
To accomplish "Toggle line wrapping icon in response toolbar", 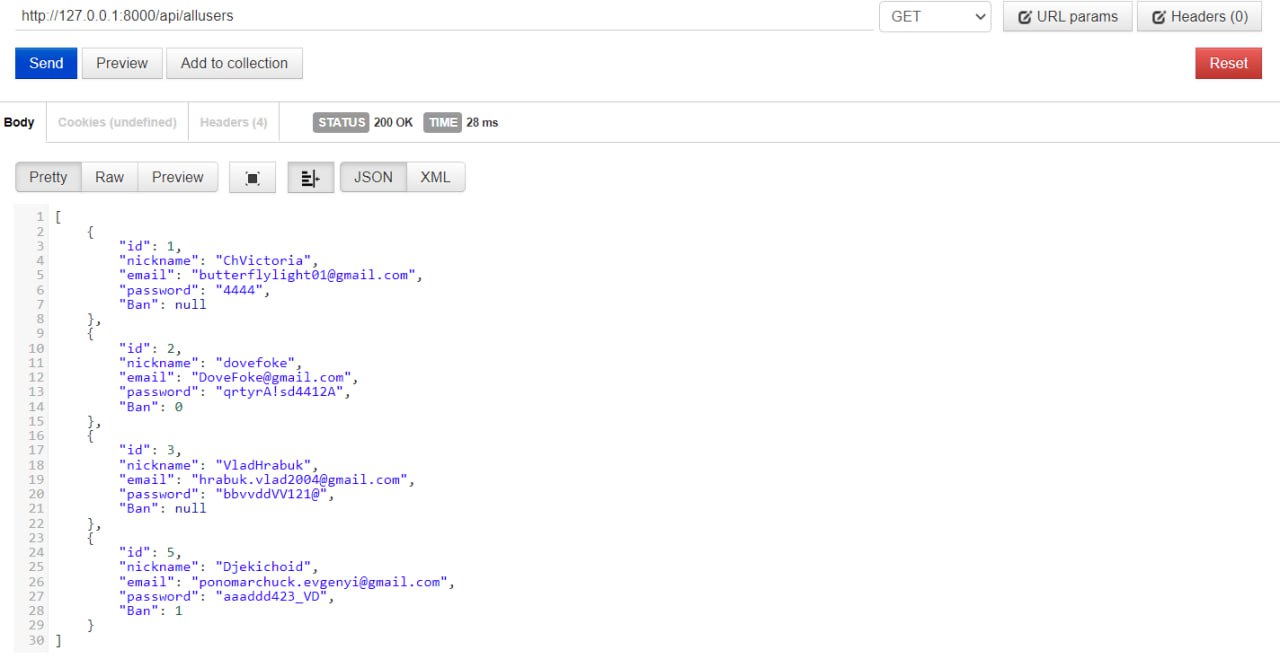I will 310,178.
